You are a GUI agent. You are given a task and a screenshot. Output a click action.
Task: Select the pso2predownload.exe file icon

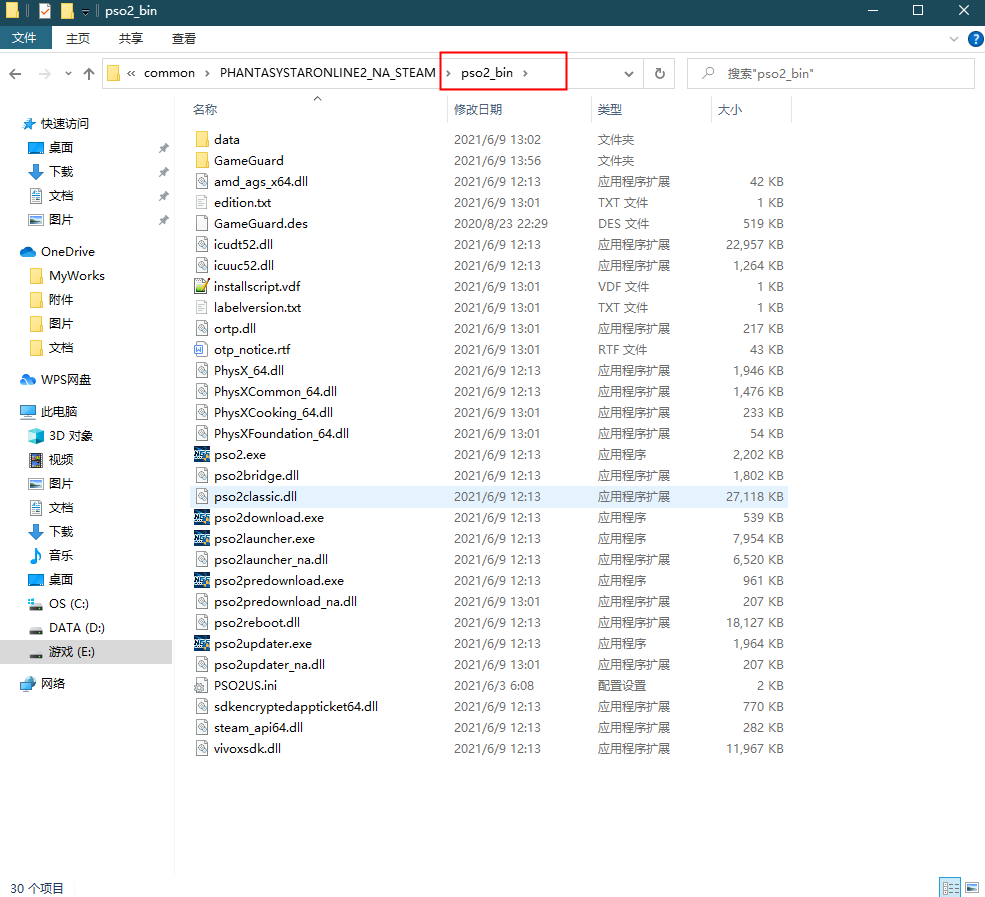pyautogui.click(x=202, y=580)
